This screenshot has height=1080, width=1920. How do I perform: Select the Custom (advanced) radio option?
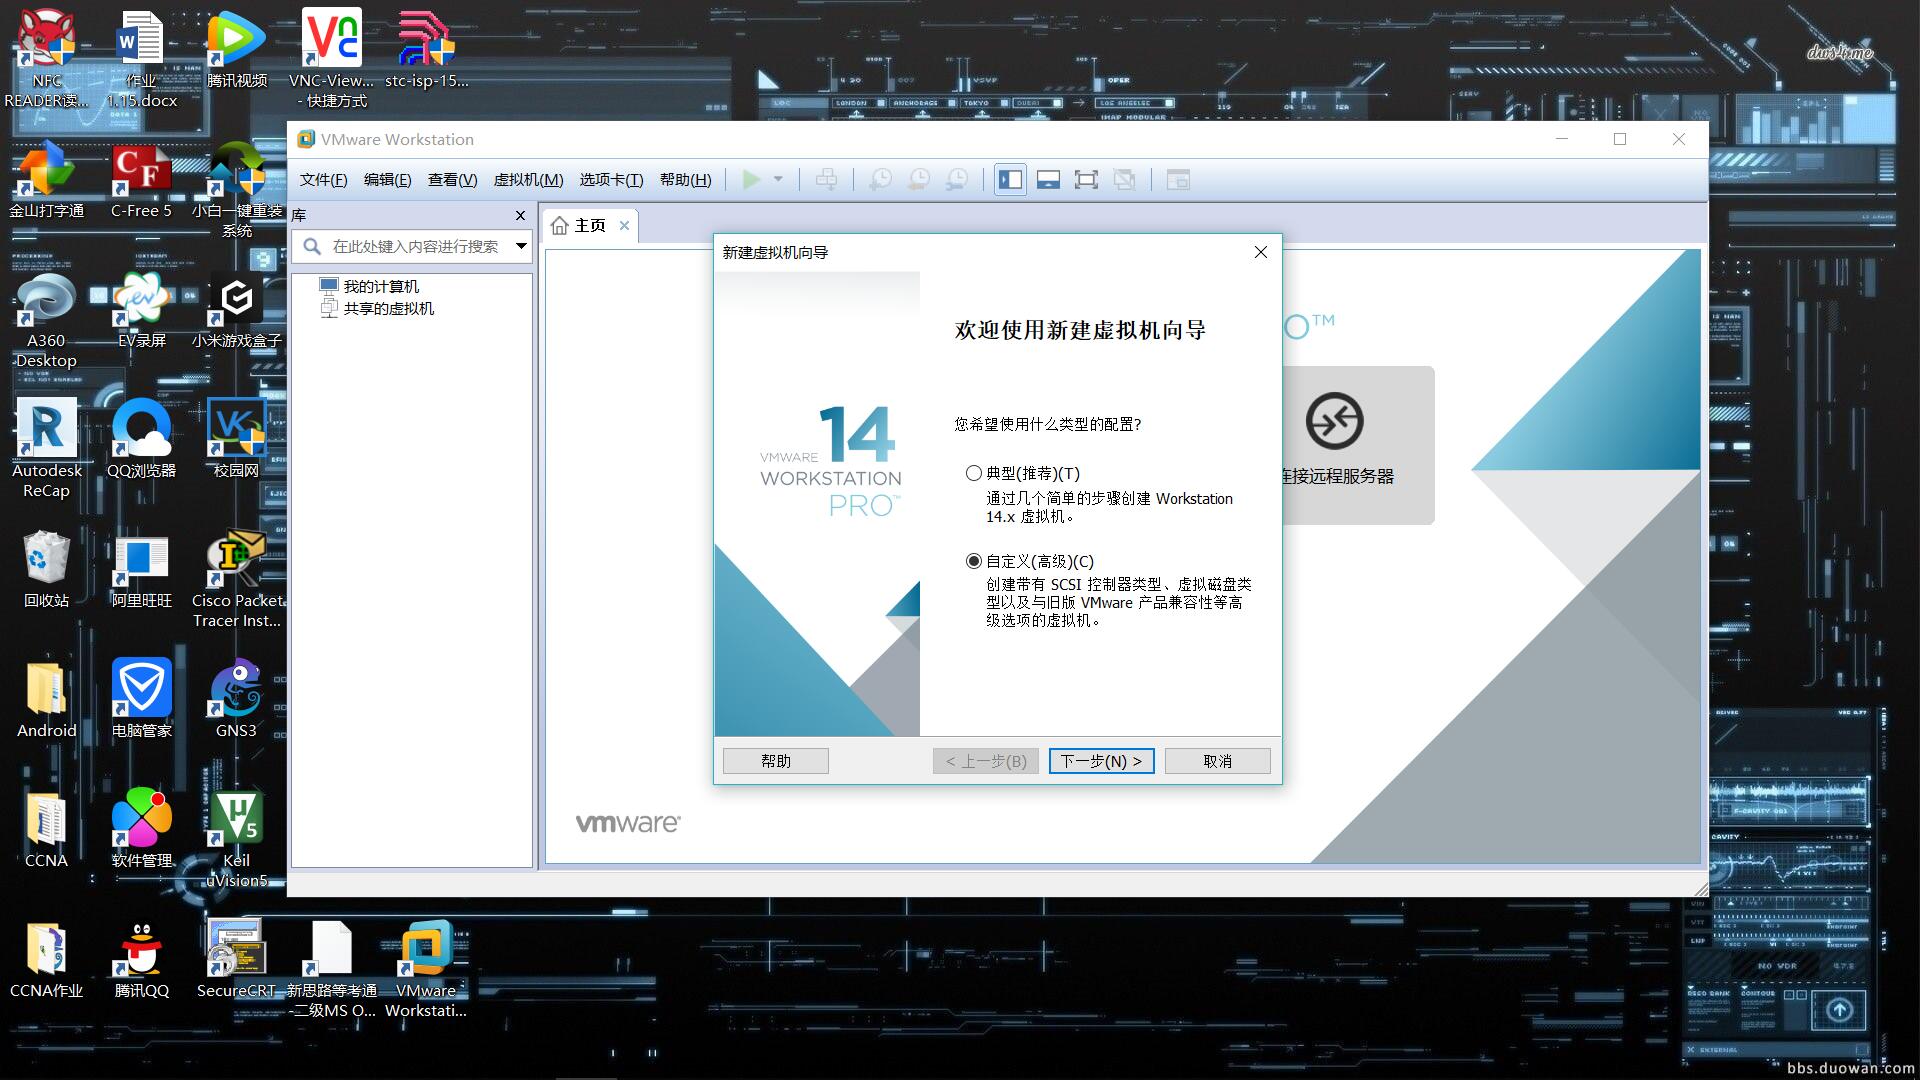click(x=973, y=561)
